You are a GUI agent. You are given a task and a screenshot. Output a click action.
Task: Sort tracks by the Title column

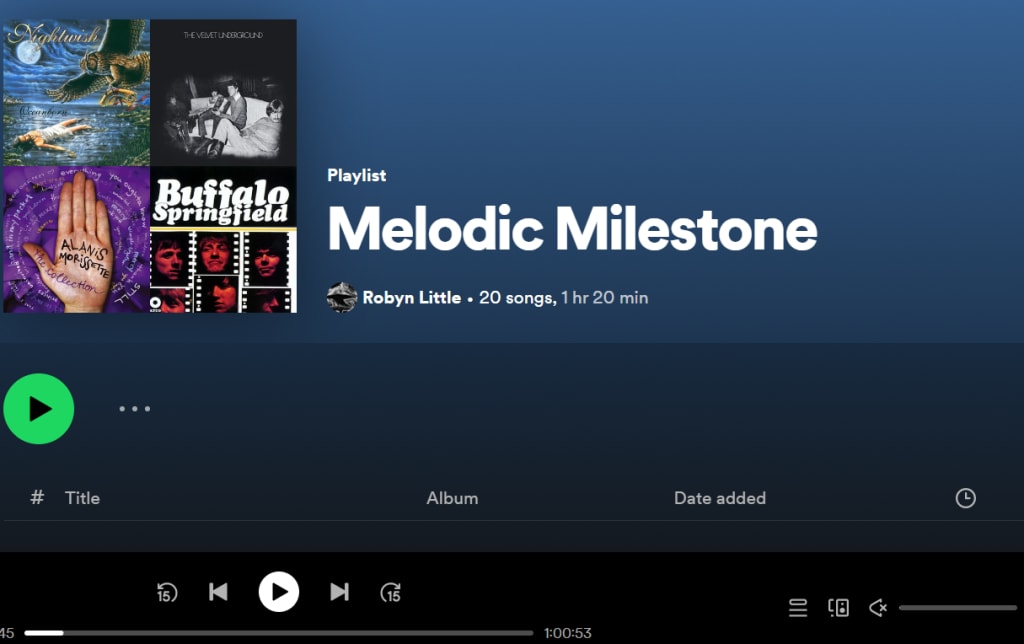pos(82,498)
